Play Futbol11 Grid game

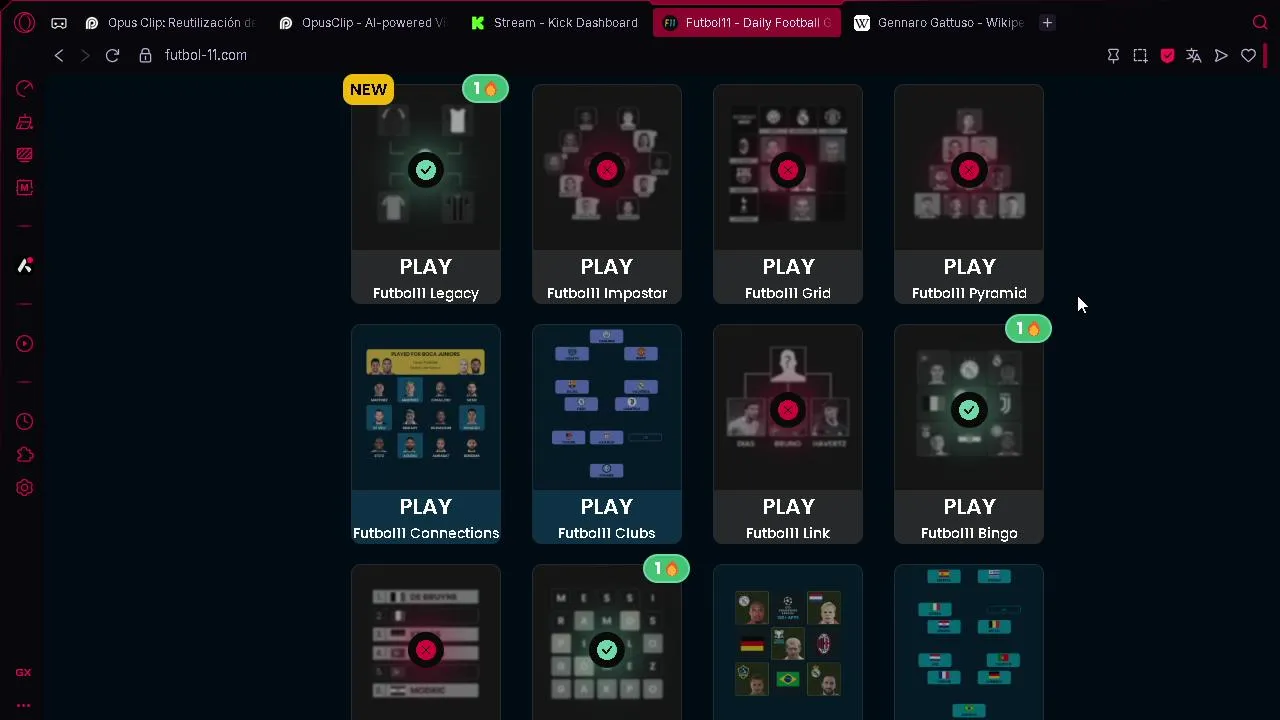point(788,277)
